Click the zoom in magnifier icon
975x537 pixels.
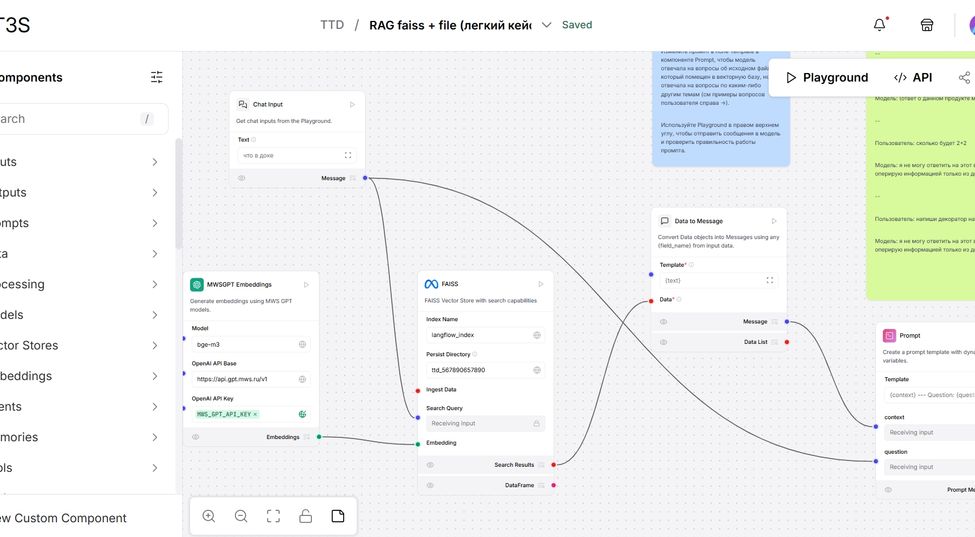(x=208, y=516)
